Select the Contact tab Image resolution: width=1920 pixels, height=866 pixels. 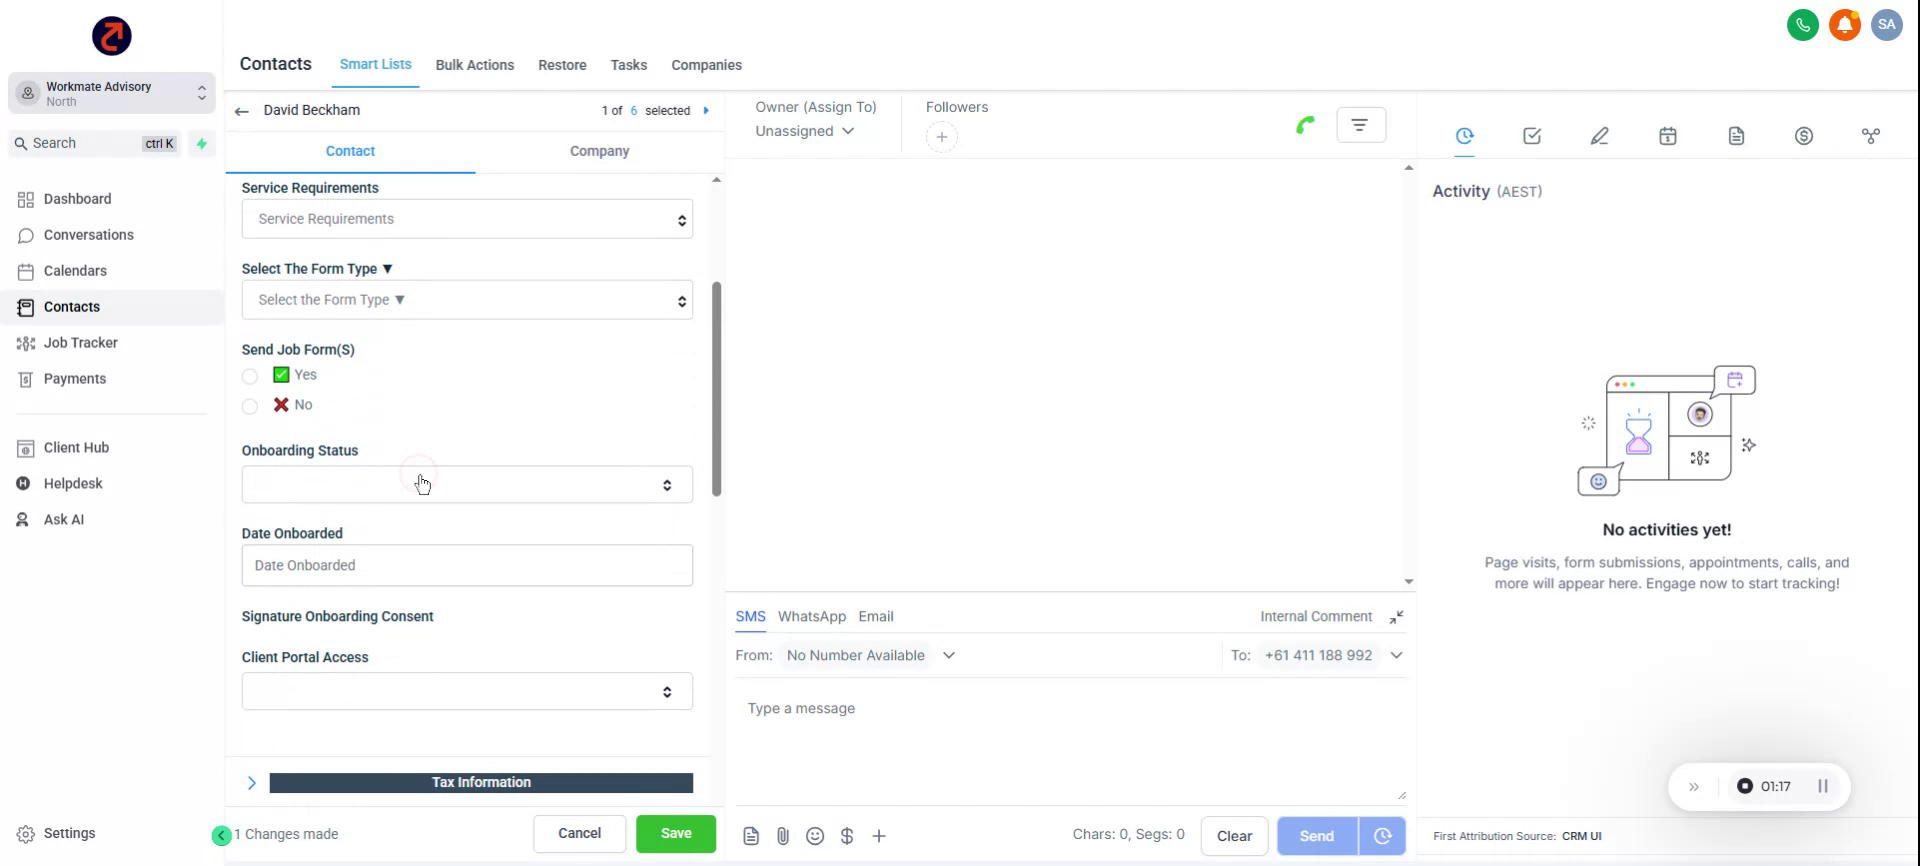[350, 151]
